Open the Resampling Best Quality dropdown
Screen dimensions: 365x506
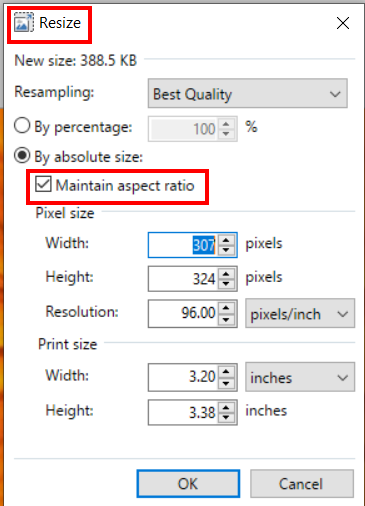(x=248, y=93)
